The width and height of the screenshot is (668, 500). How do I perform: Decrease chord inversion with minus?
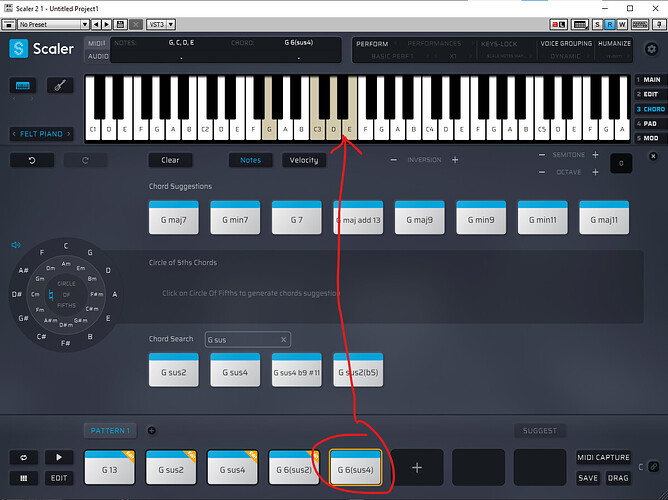click(393, 160)
